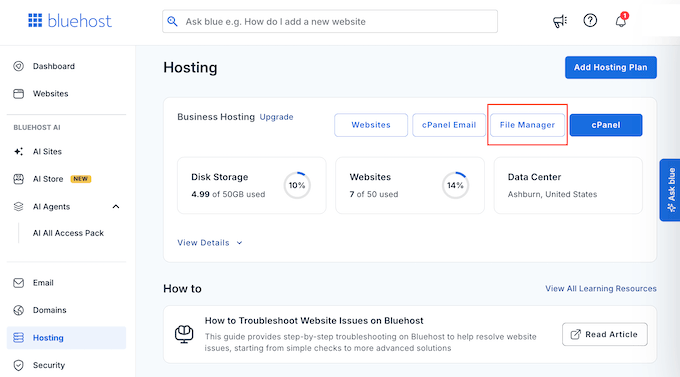This screenshot has width=680, height=377.
Task: Open File Manager
Action: (x=527, y=125)
